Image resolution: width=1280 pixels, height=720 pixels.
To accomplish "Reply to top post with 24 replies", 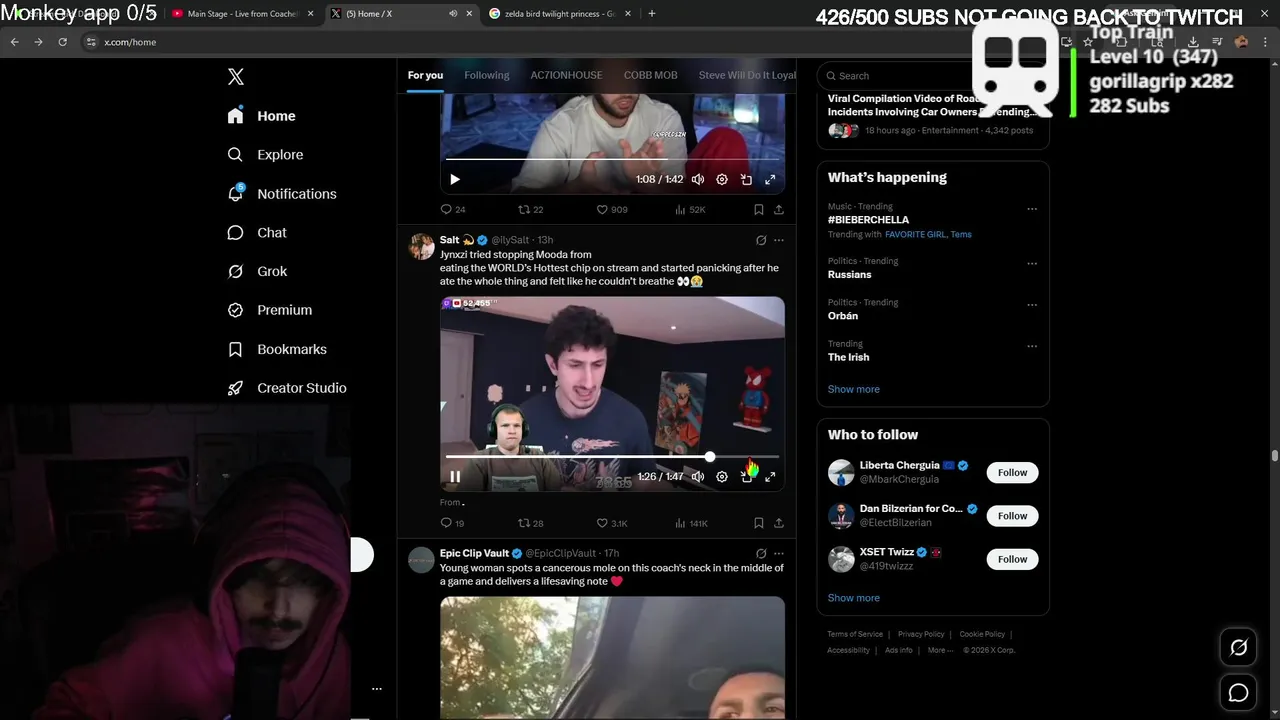I will point(453,210).
